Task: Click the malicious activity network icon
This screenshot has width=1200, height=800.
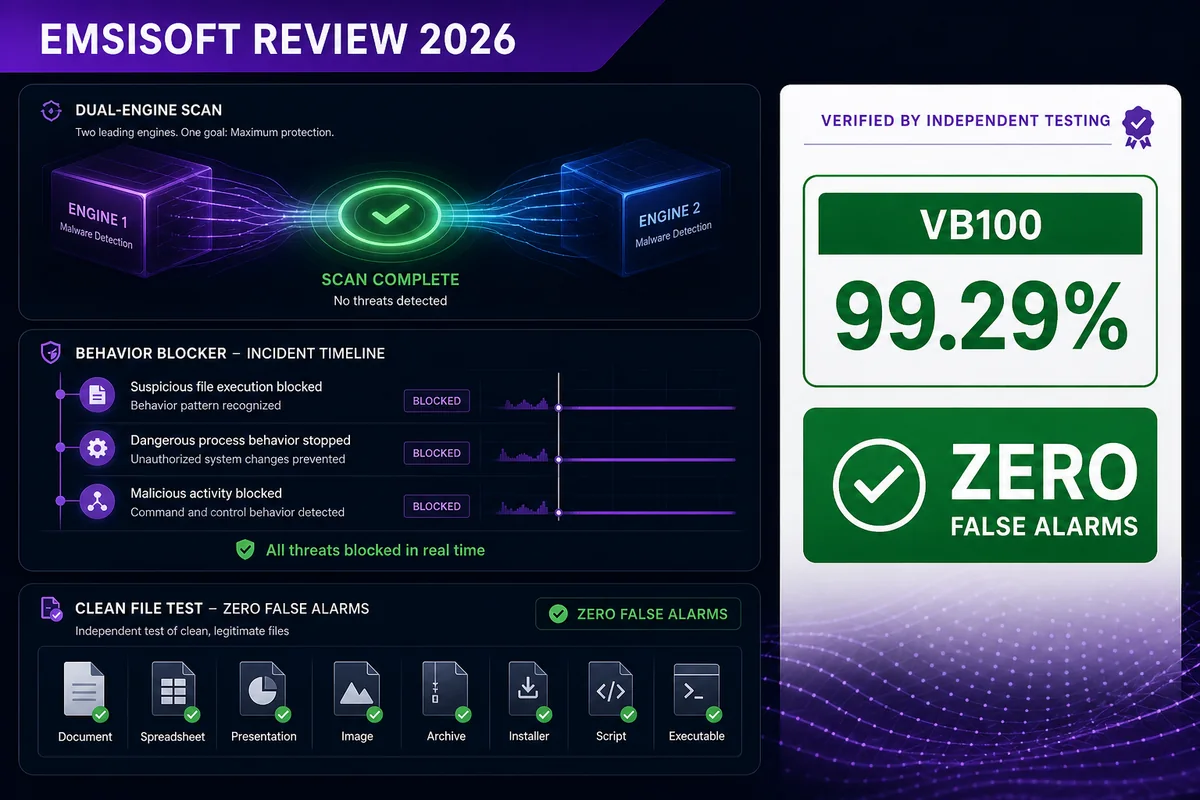Action: point(97,502)
